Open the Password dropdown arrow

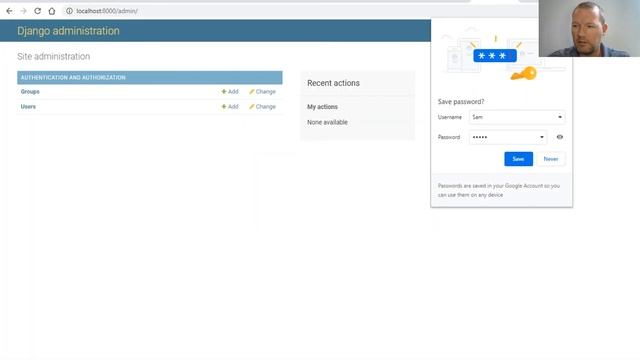click(x=542, y=137)
